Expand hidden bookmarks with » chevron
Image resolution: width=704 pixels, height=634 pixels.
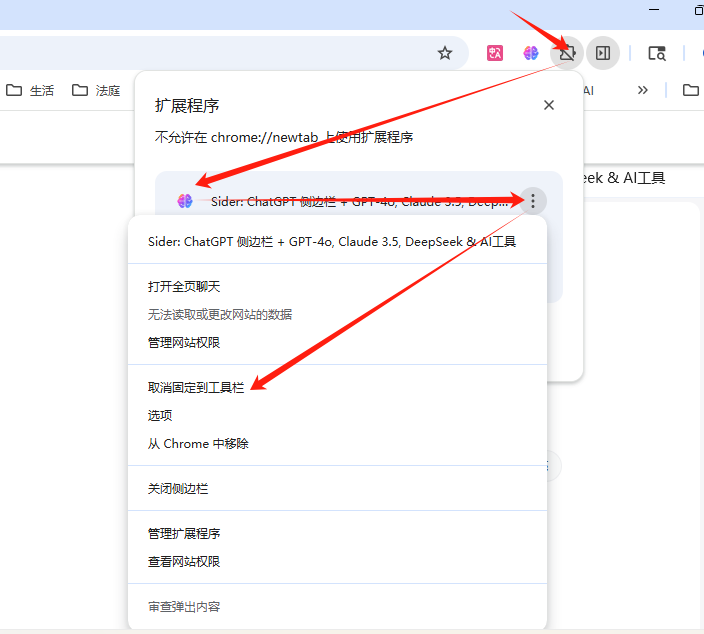(642, 90)
